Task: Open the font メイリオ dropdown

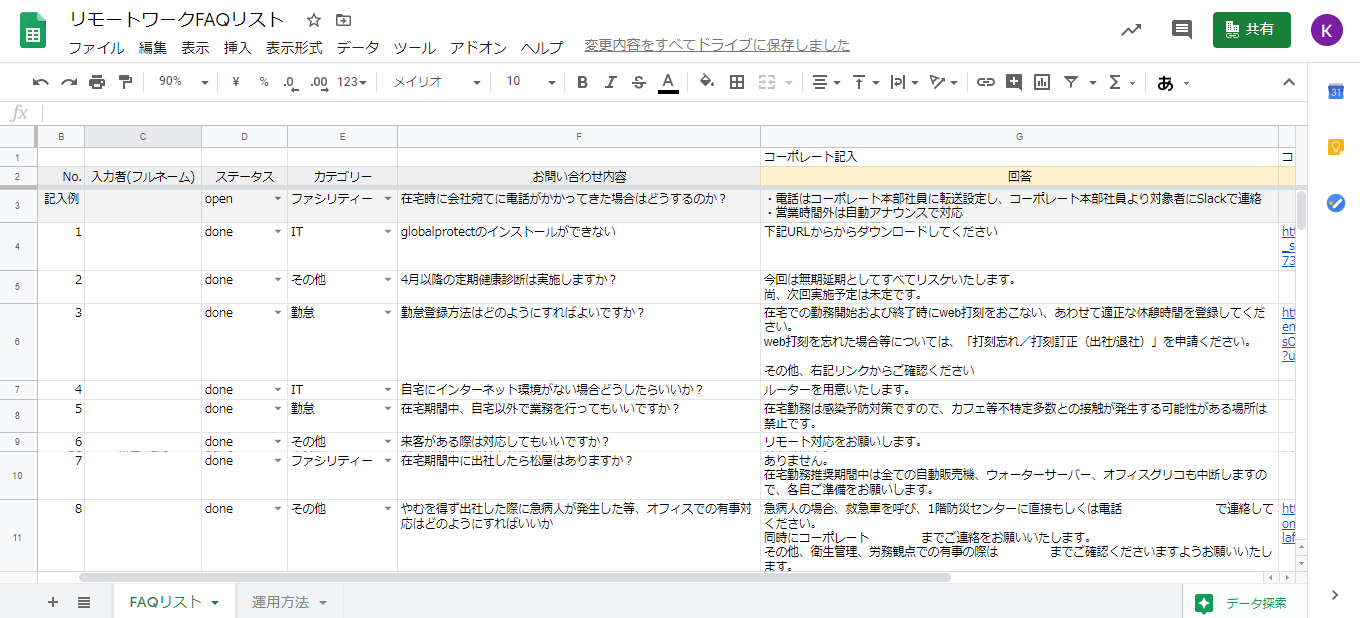Action: pyautogui.click(x=436, y=82)
